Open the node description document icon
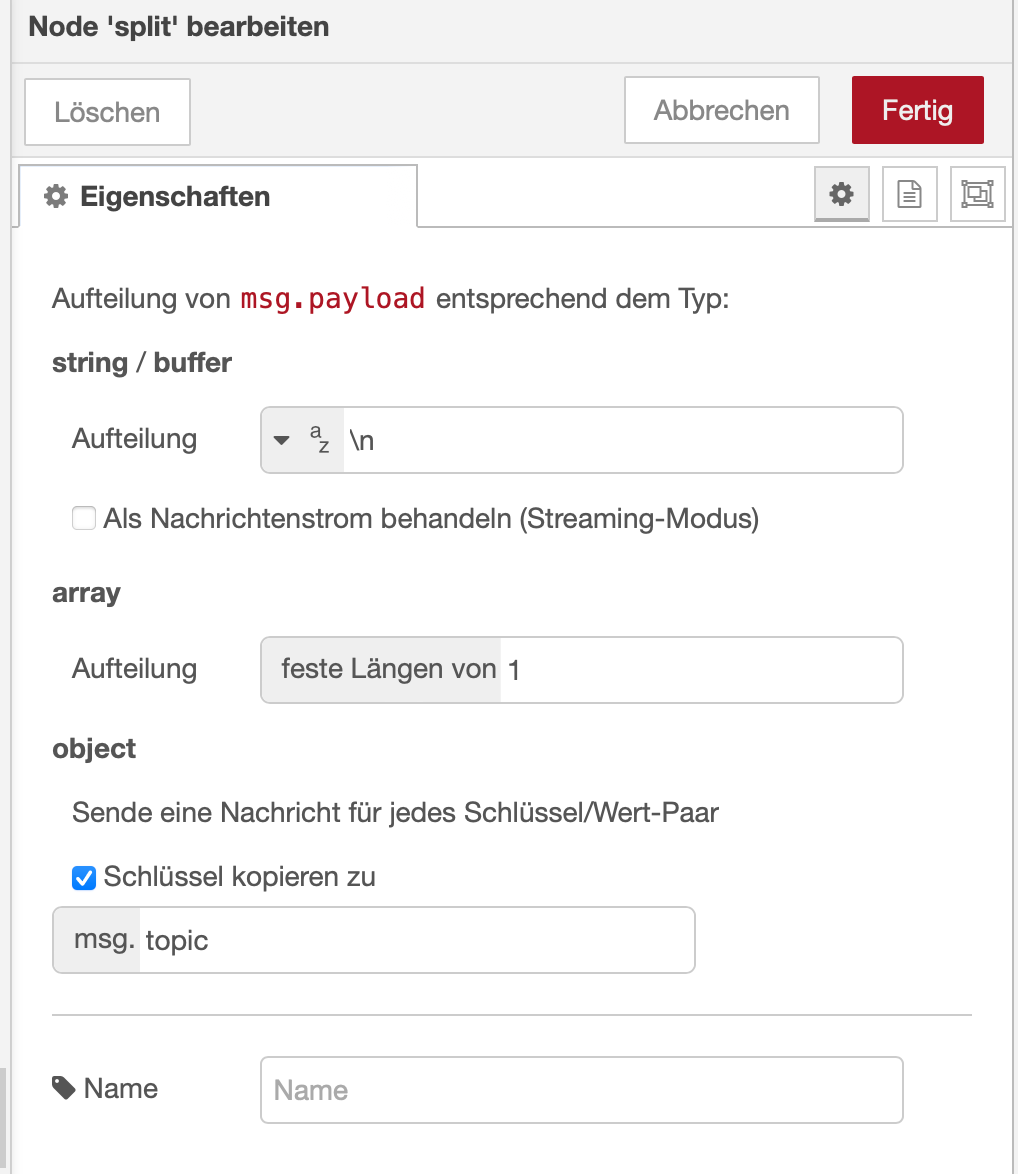The width and height of the screenshot is (1018, 1174). [x=909, y=194]
